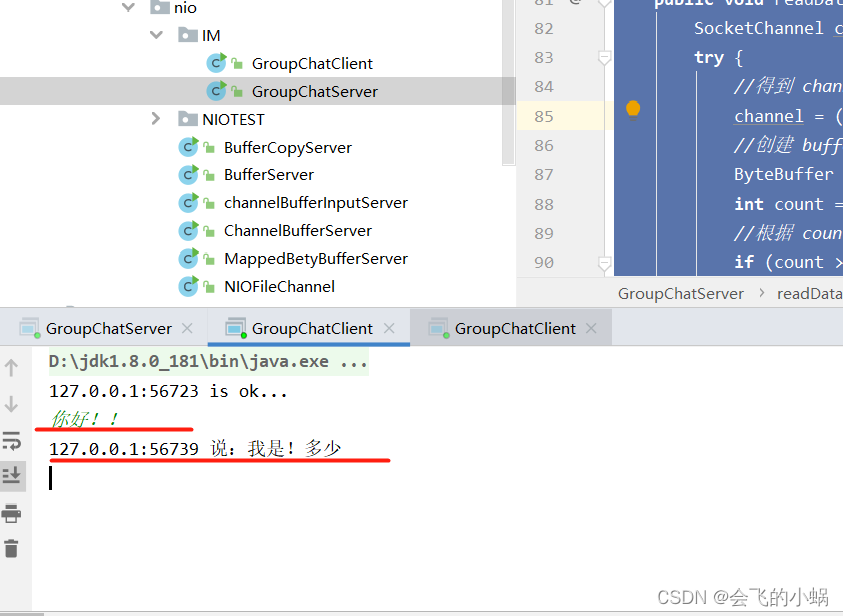Toggle scroll to end of console
The image size is (843, 616).
[x=11, y=475]
